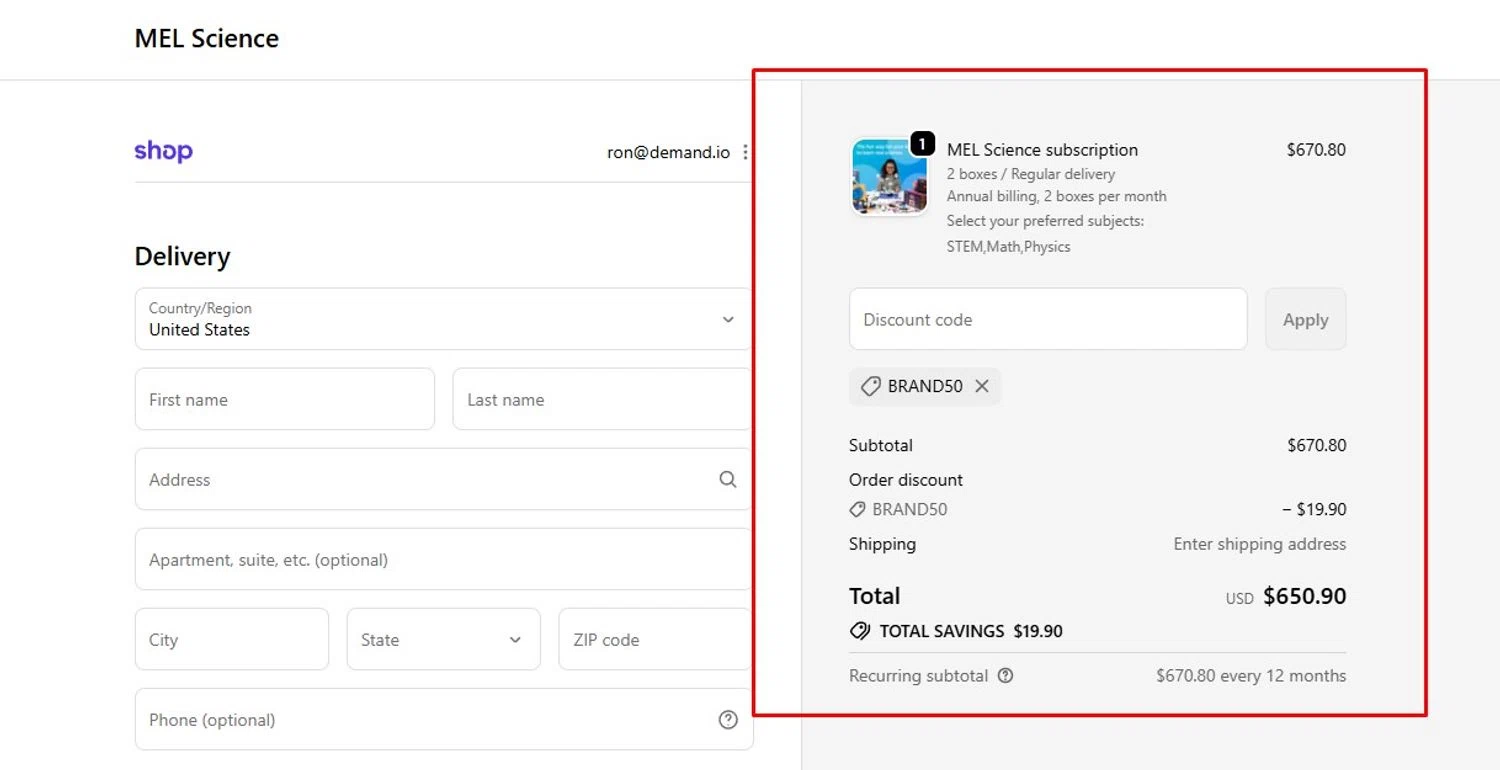Focus the City input field
Image resolution: width=1500 pixels, height=770 pixels.
pos(232,639)
